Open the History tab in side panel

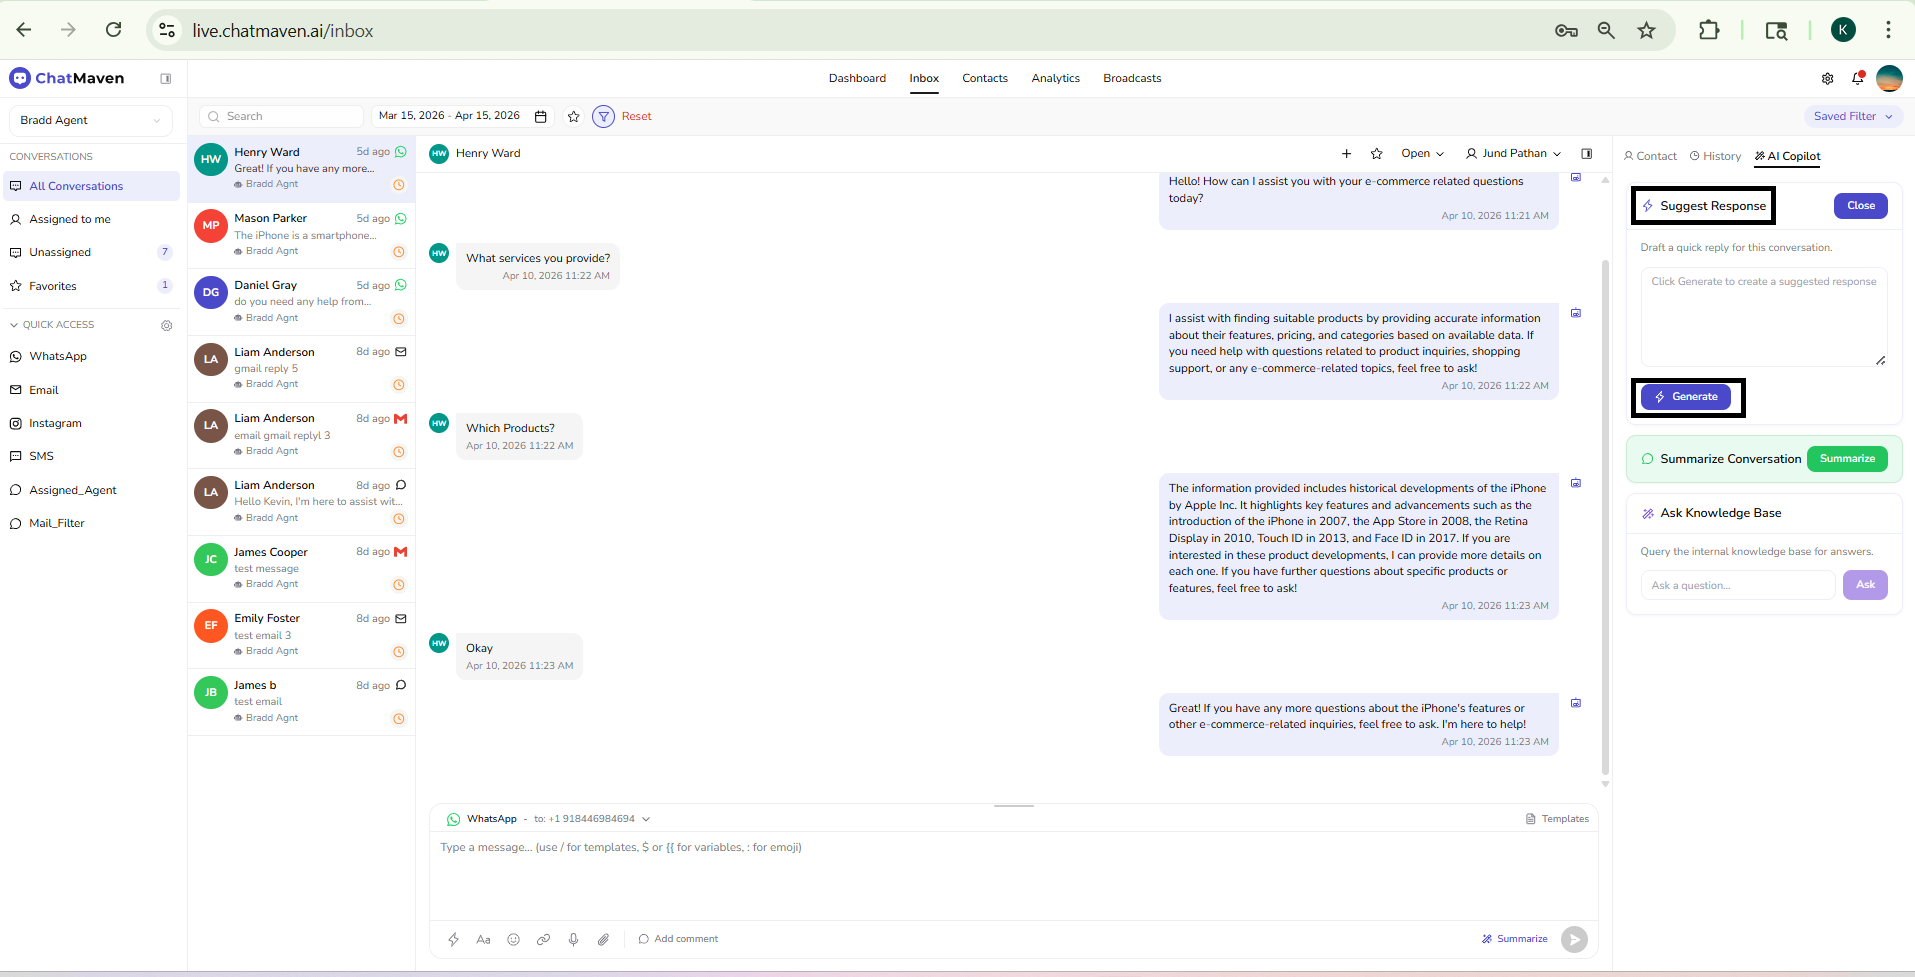1715,156
